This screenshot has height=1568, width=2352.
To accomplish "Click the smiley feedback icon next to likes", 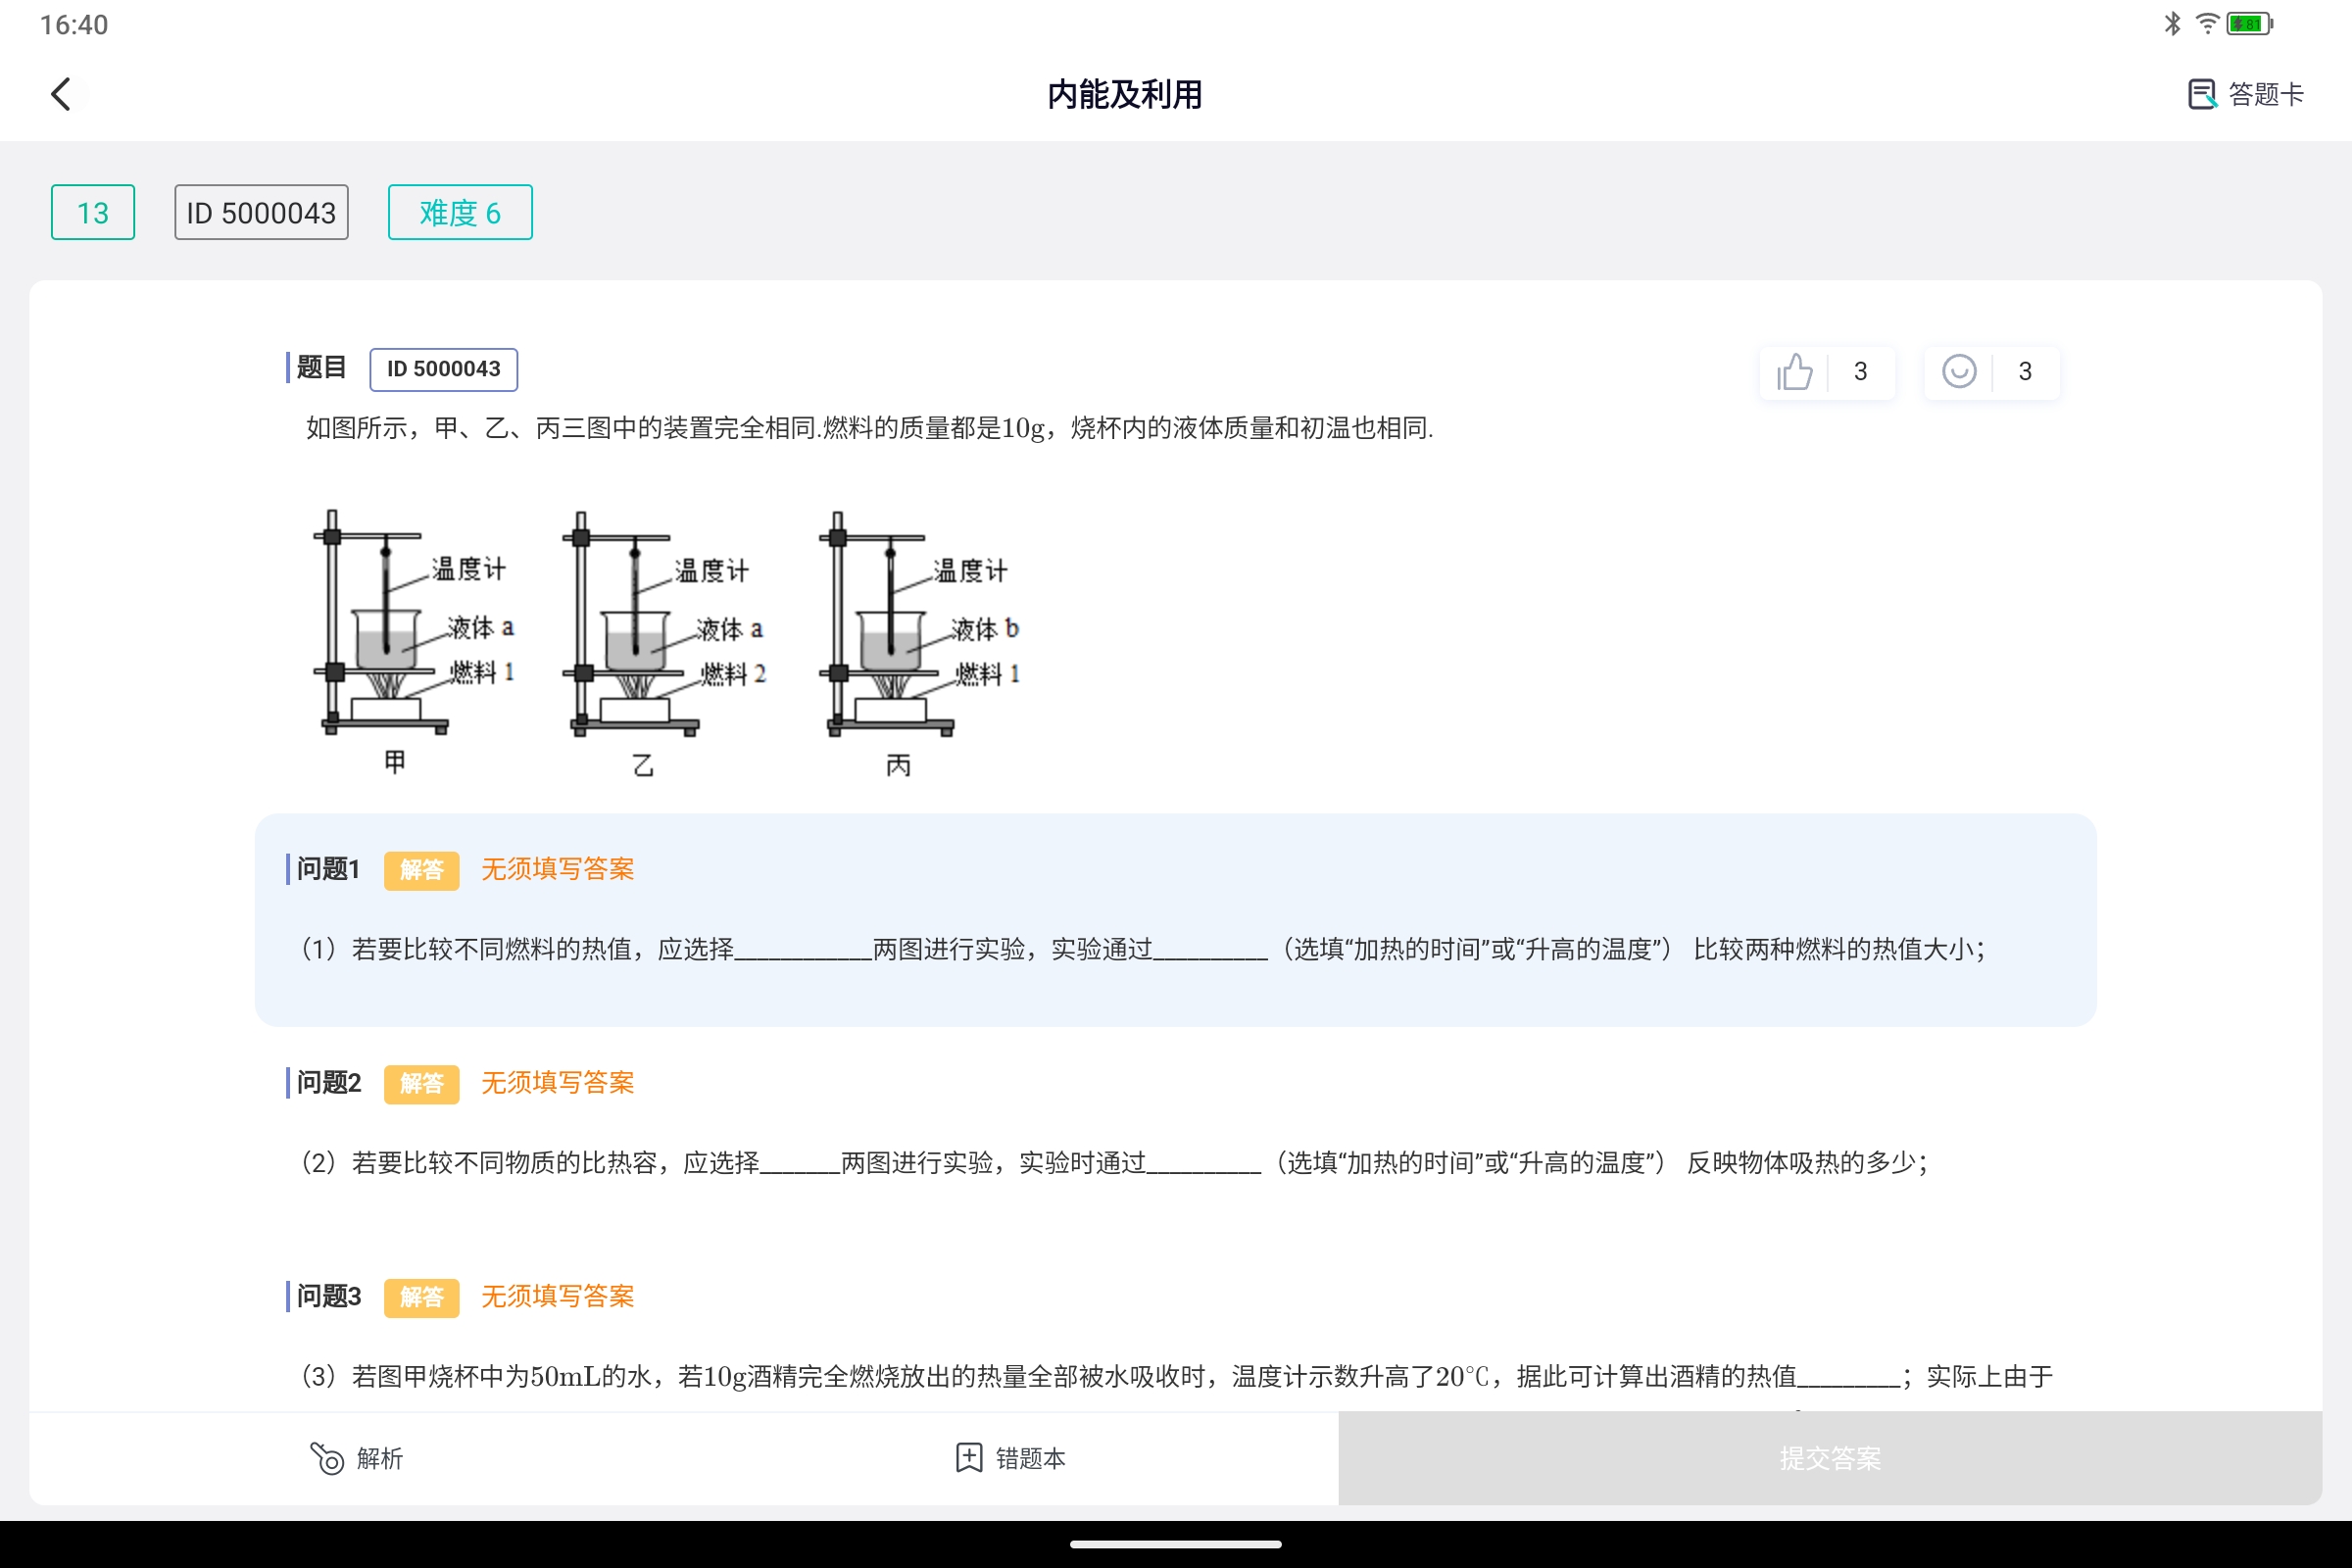I will click(1958, 371).
